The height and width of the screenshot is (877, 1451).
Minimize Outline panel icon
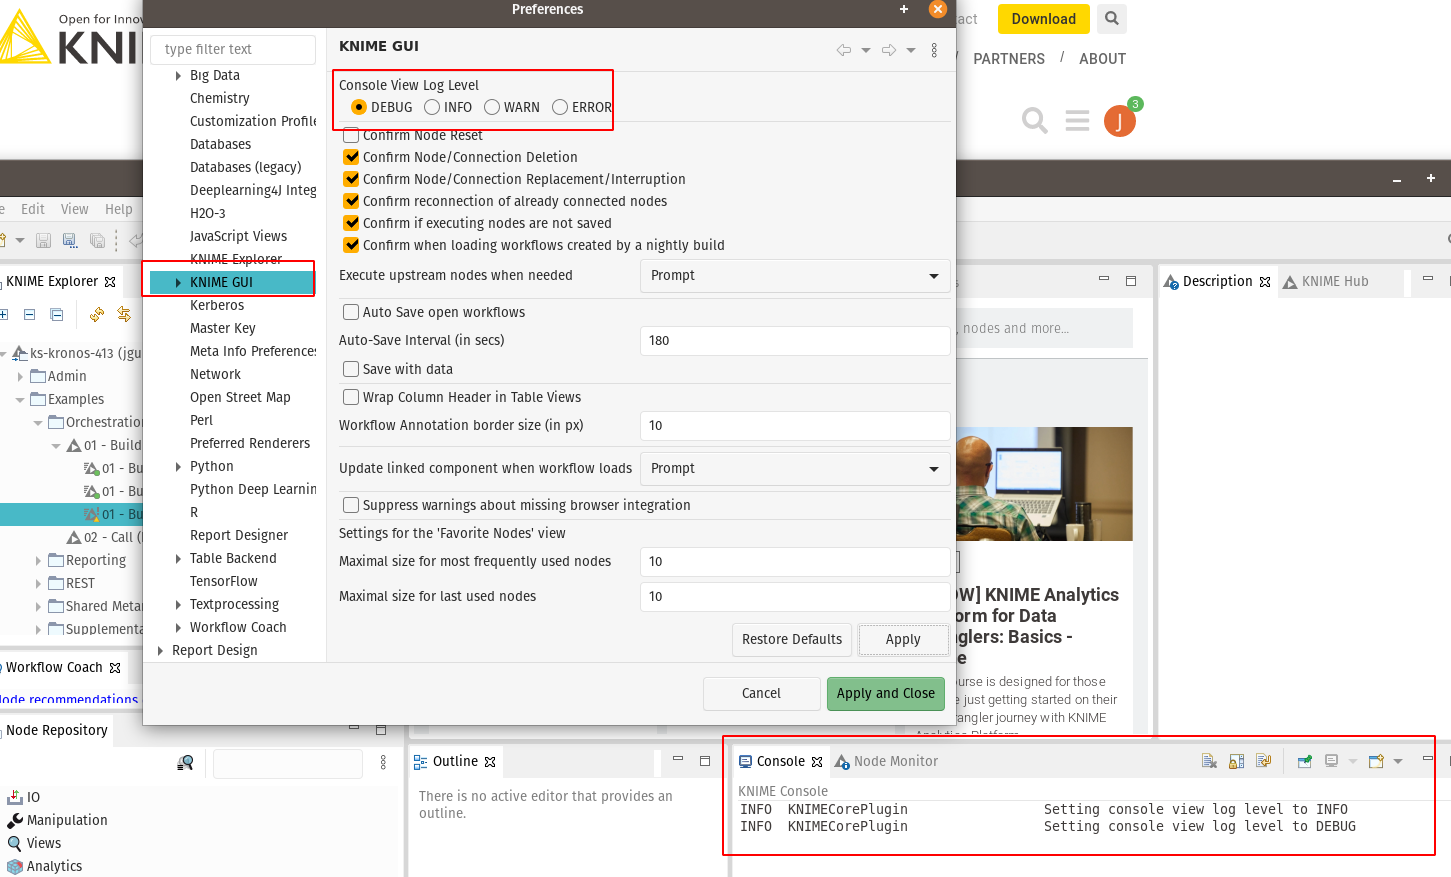click(677, 759)
